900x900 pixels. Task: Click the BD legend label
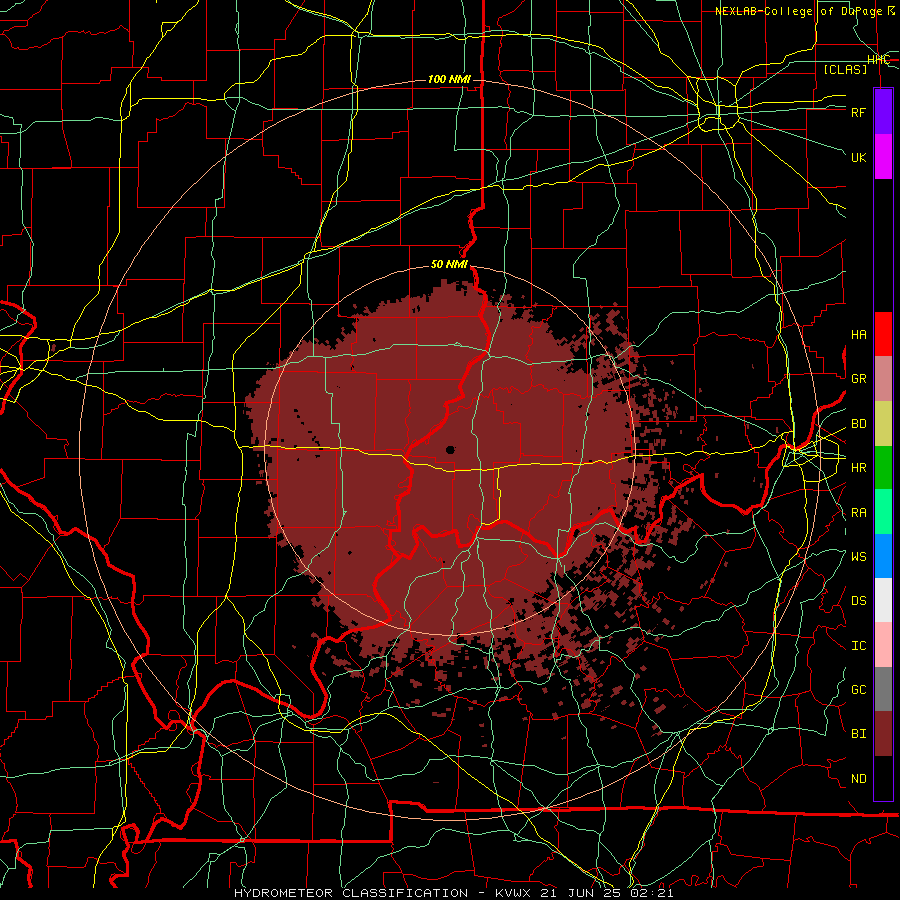pyautogui.click(x=858, y=424)
